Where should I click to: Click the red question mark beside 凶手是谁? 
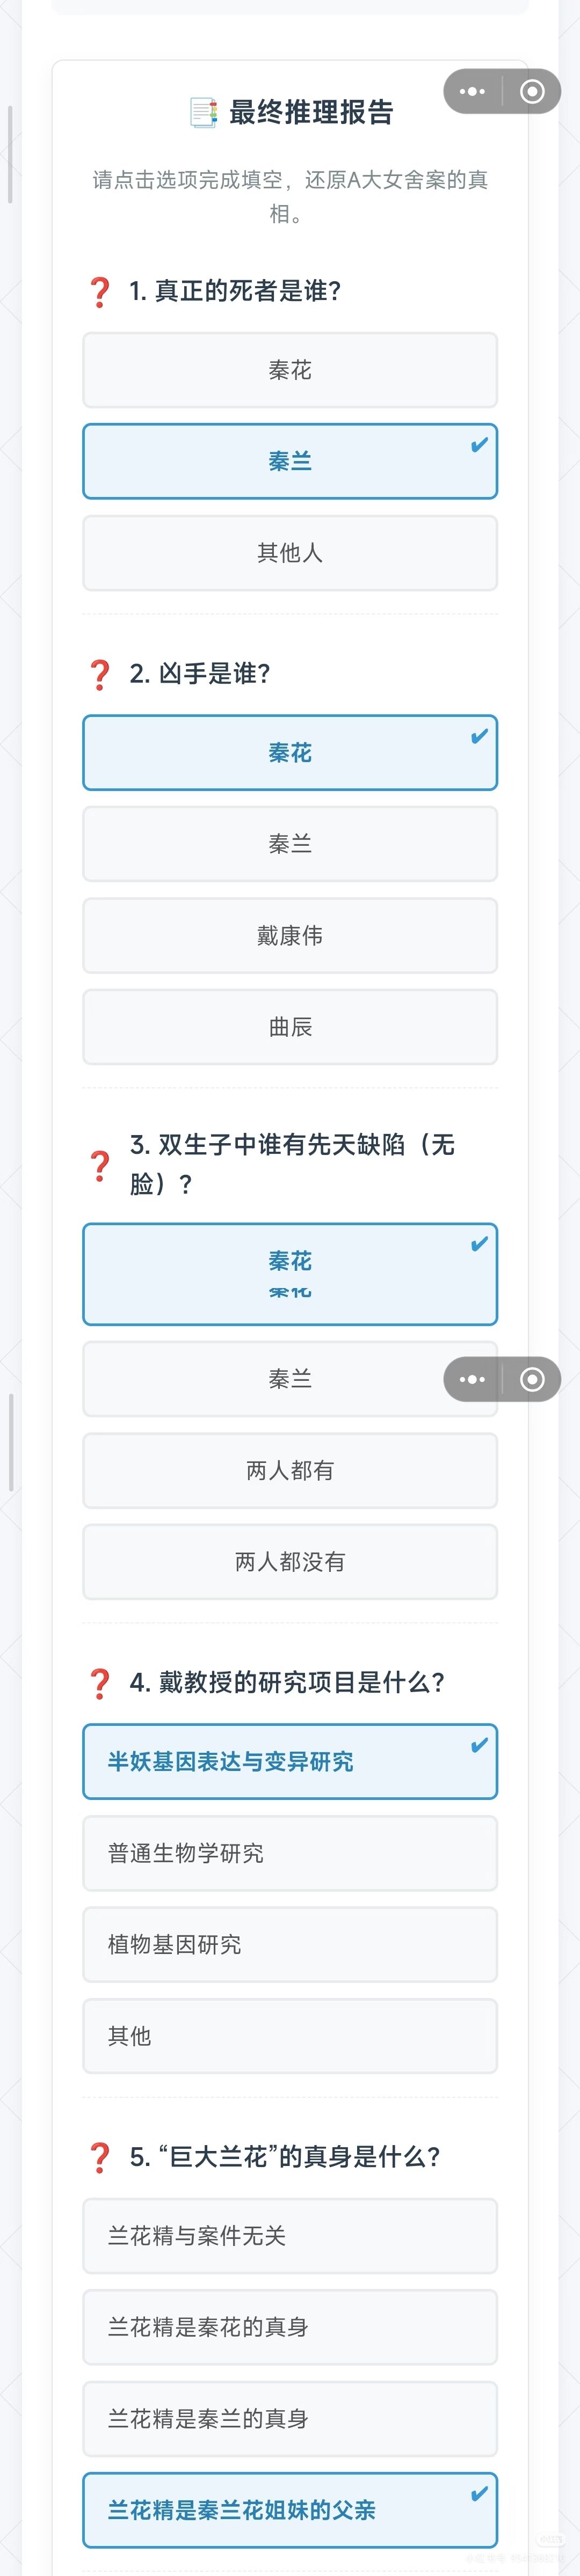click(x=100, y=674)
